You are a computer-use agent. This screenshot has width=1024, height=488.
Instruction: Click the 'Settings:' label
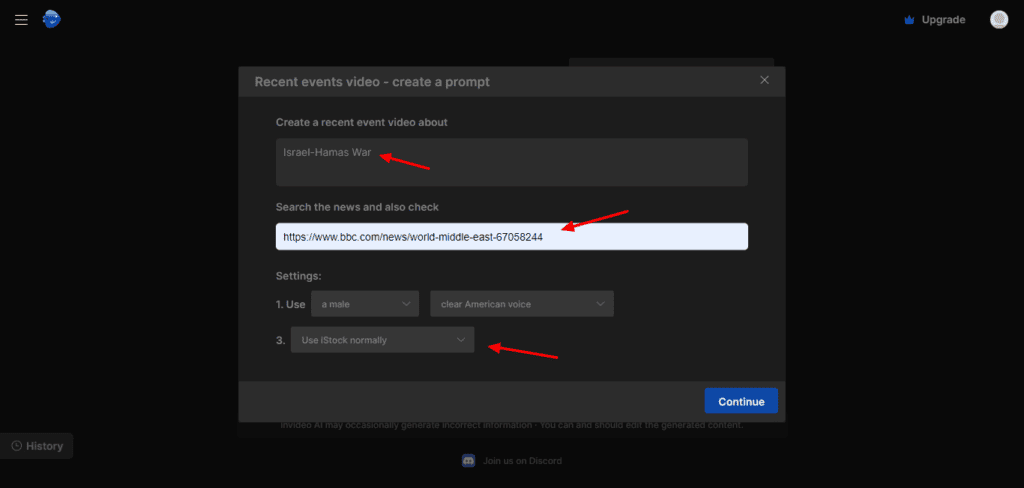coord(298,276)
